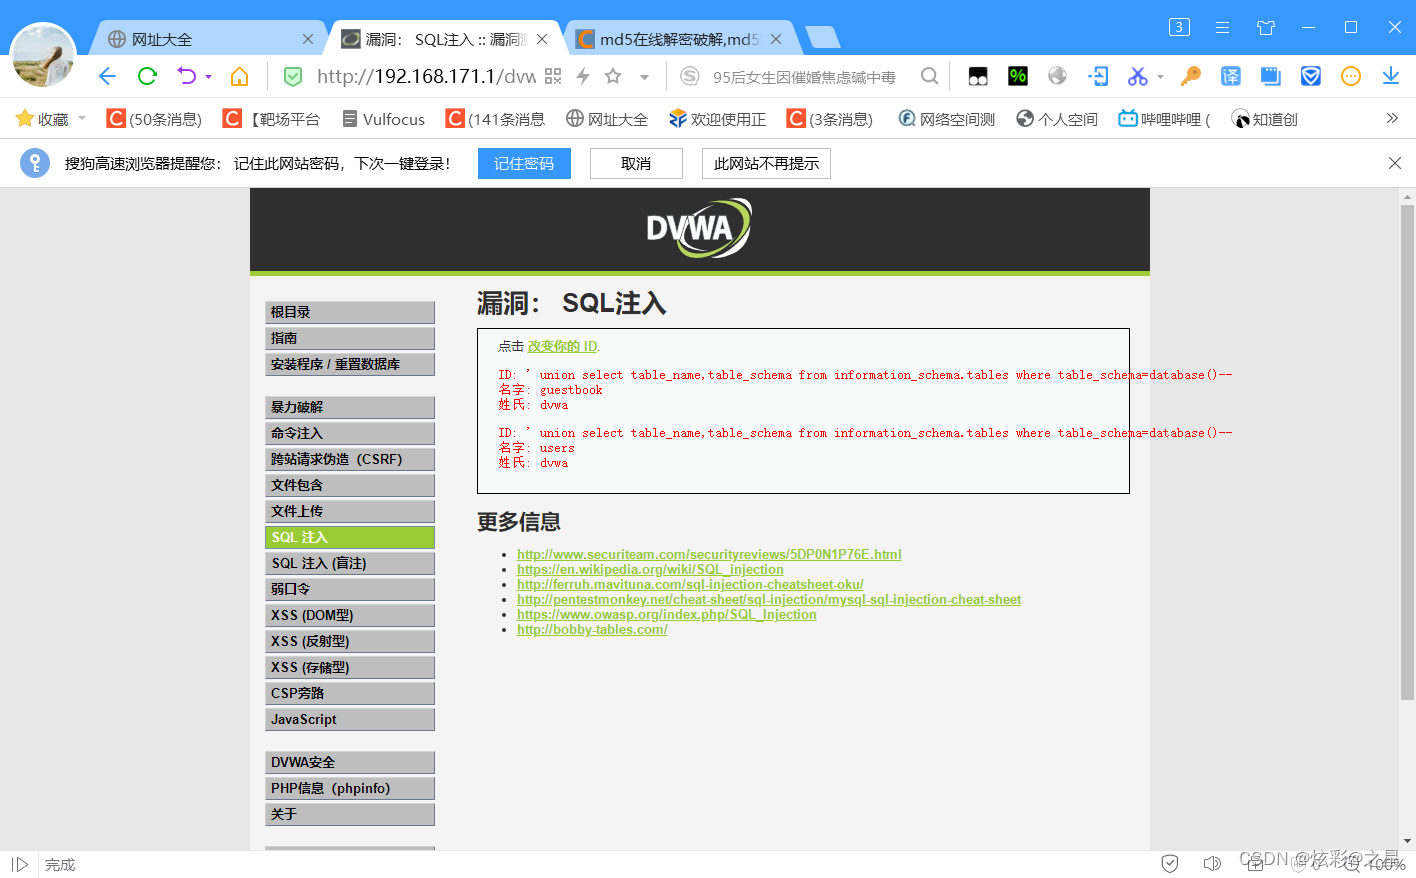Click the lightning speed-mode icon
Screen dimensions: 1416x878
click(583, 76)
